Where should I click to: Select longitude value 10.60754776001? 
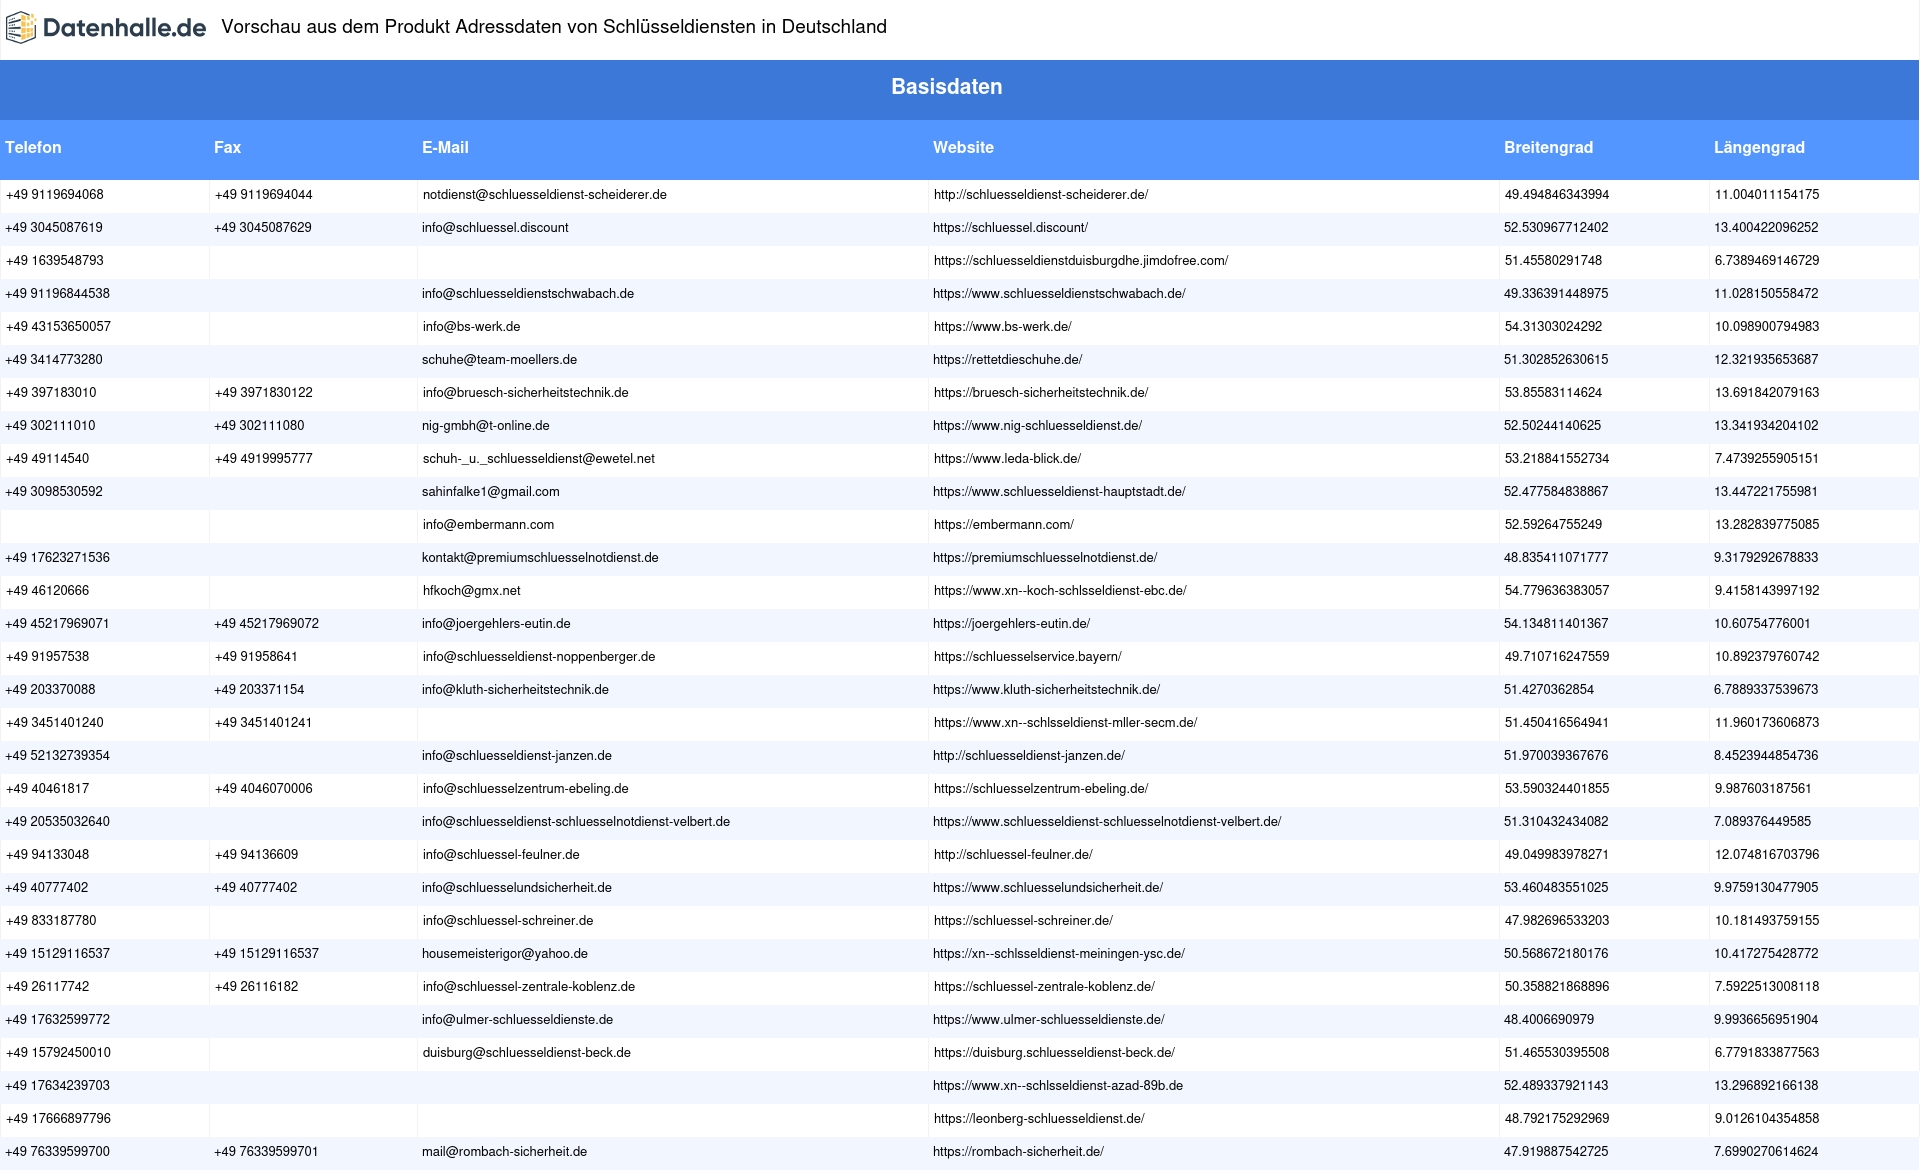click(x=1762, y=624)
